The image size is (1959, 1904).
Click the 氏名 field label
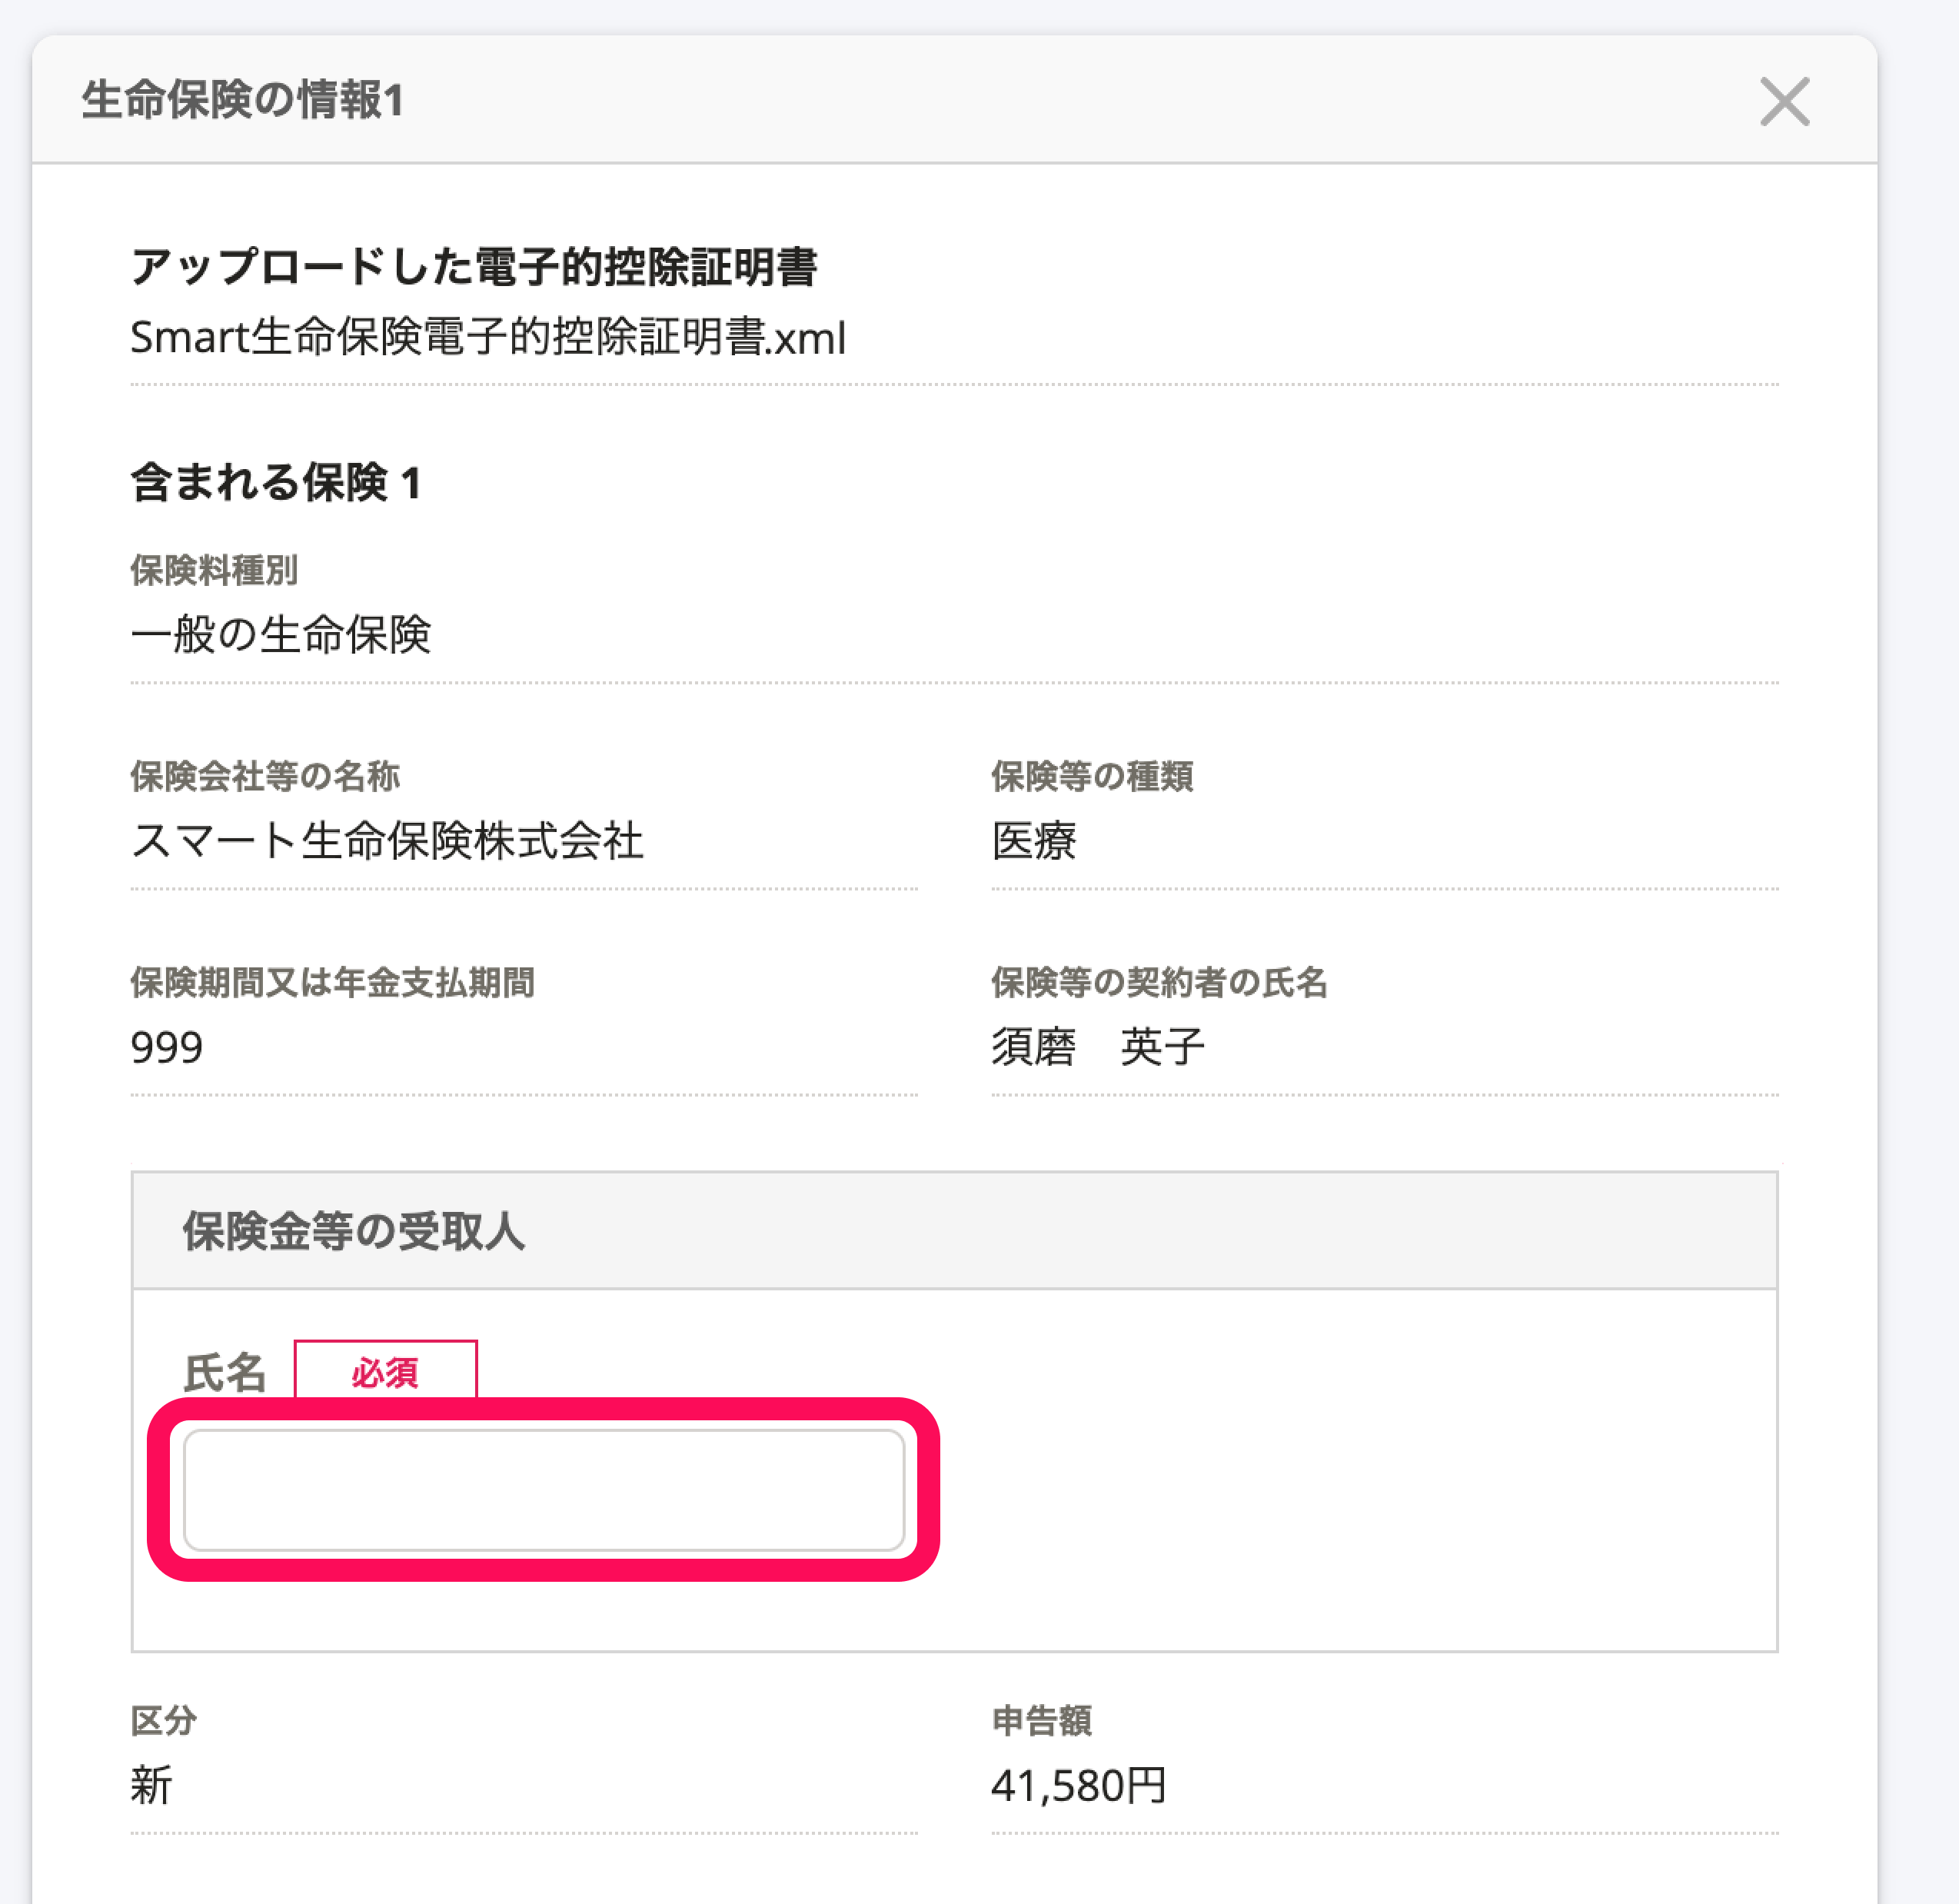[225, 1372]
